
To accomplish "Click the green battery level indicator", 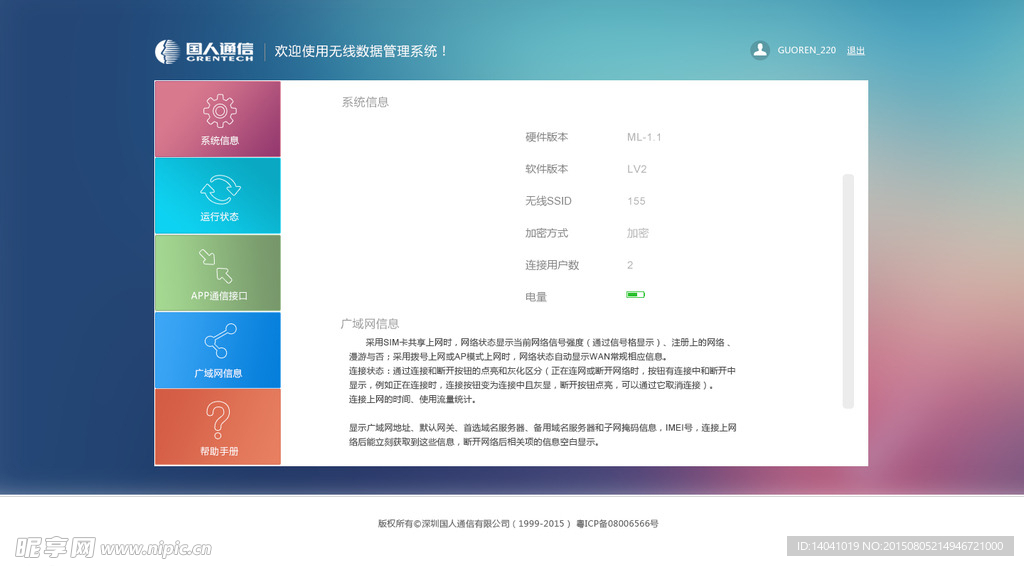I will click(635, 295).
